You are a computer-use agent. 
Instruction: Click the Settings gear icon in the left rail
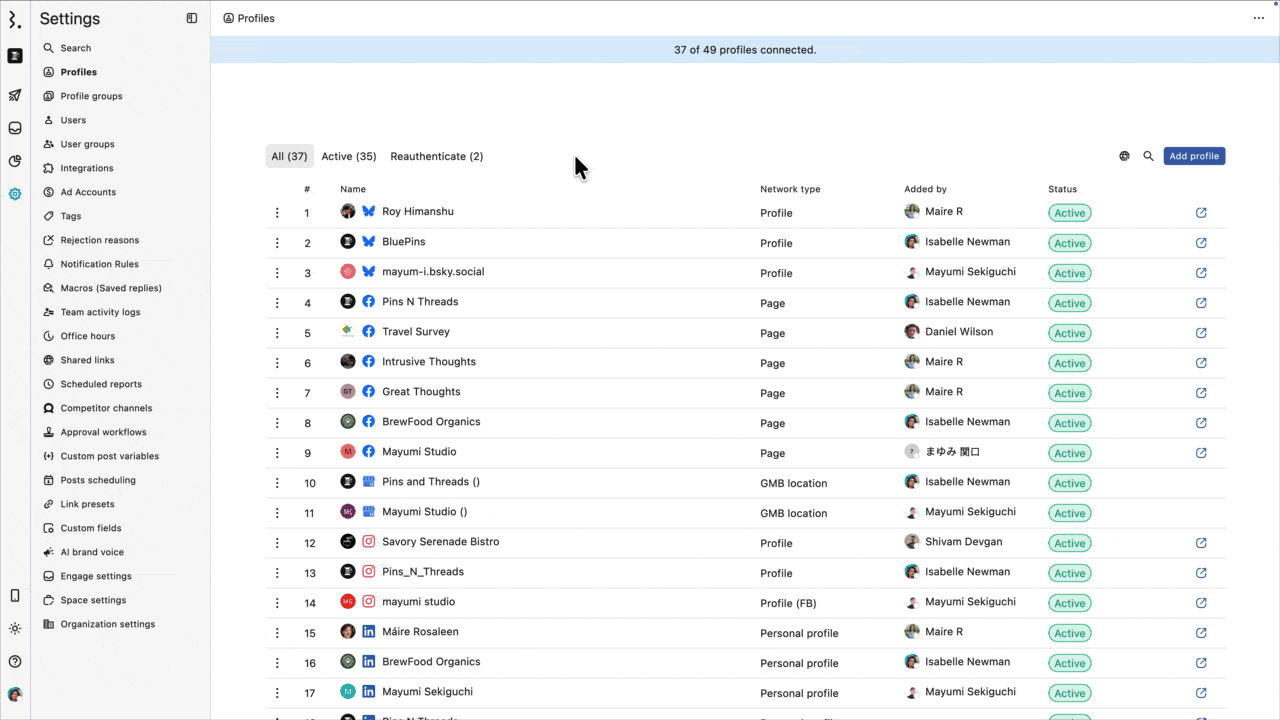[14, 193]
